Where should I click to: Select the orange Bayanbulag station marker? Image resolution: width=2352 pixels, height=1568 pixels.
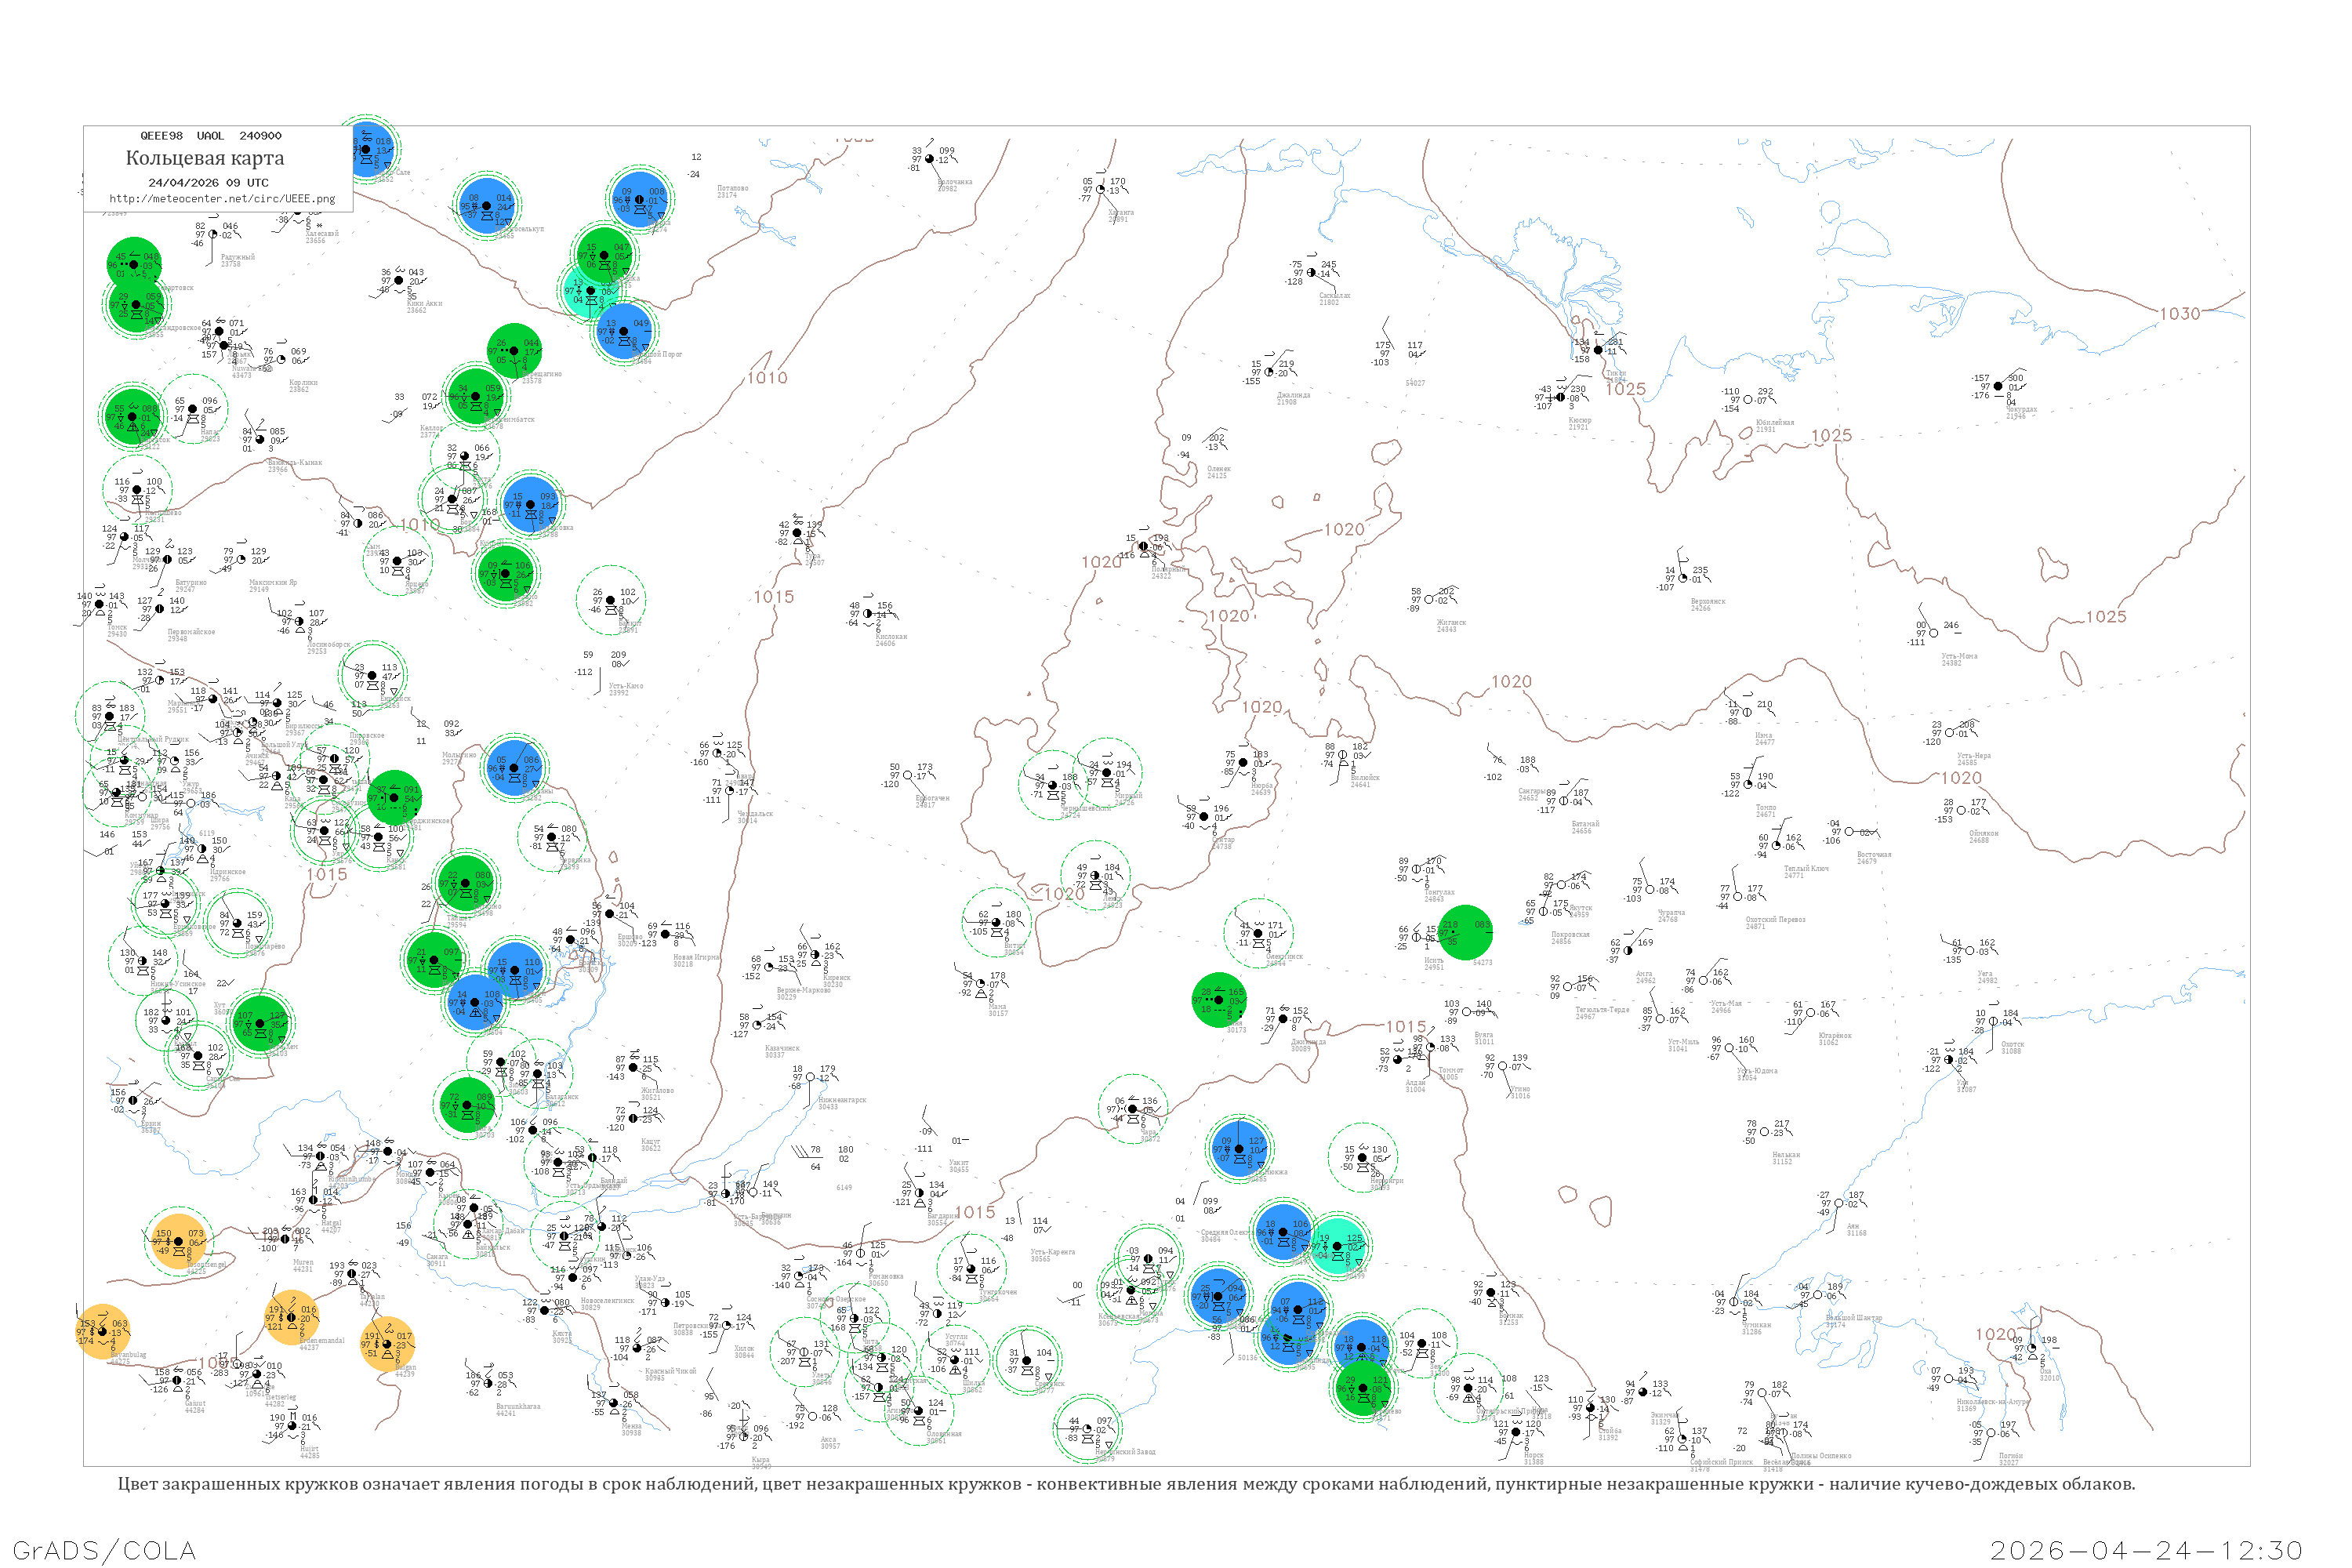(103, 1332)
